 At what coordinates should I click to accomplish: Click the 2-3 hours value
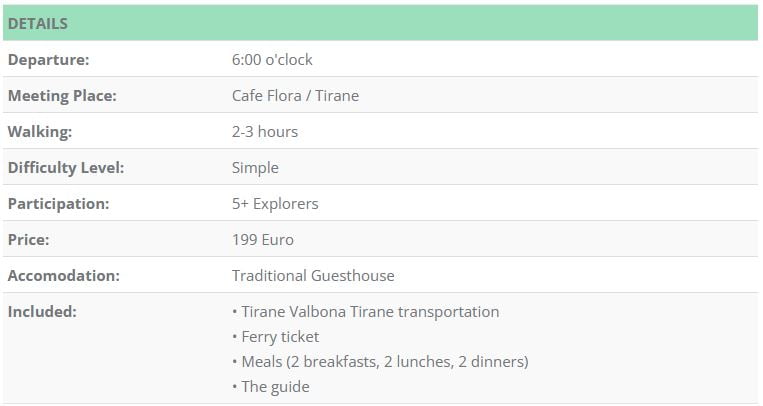pos(265,131)
